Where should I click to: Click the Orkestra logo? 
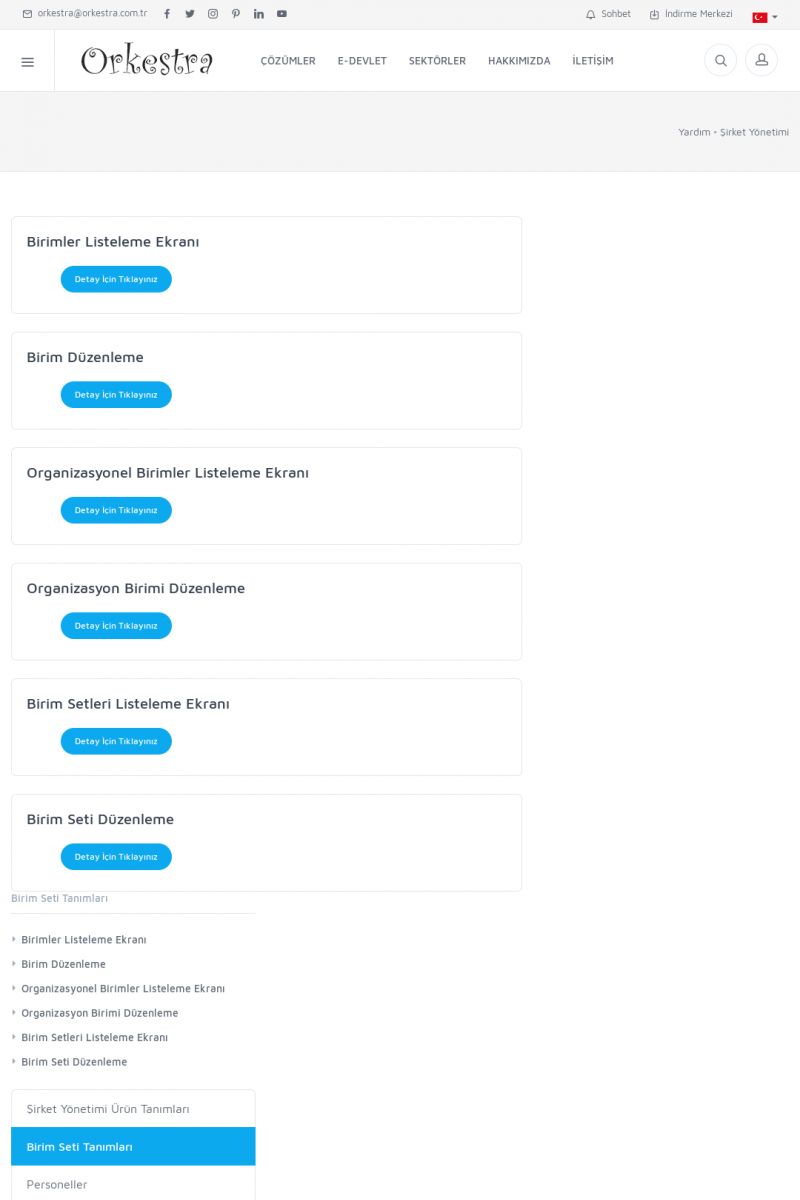pyautogui.click(x=147, y=61)
